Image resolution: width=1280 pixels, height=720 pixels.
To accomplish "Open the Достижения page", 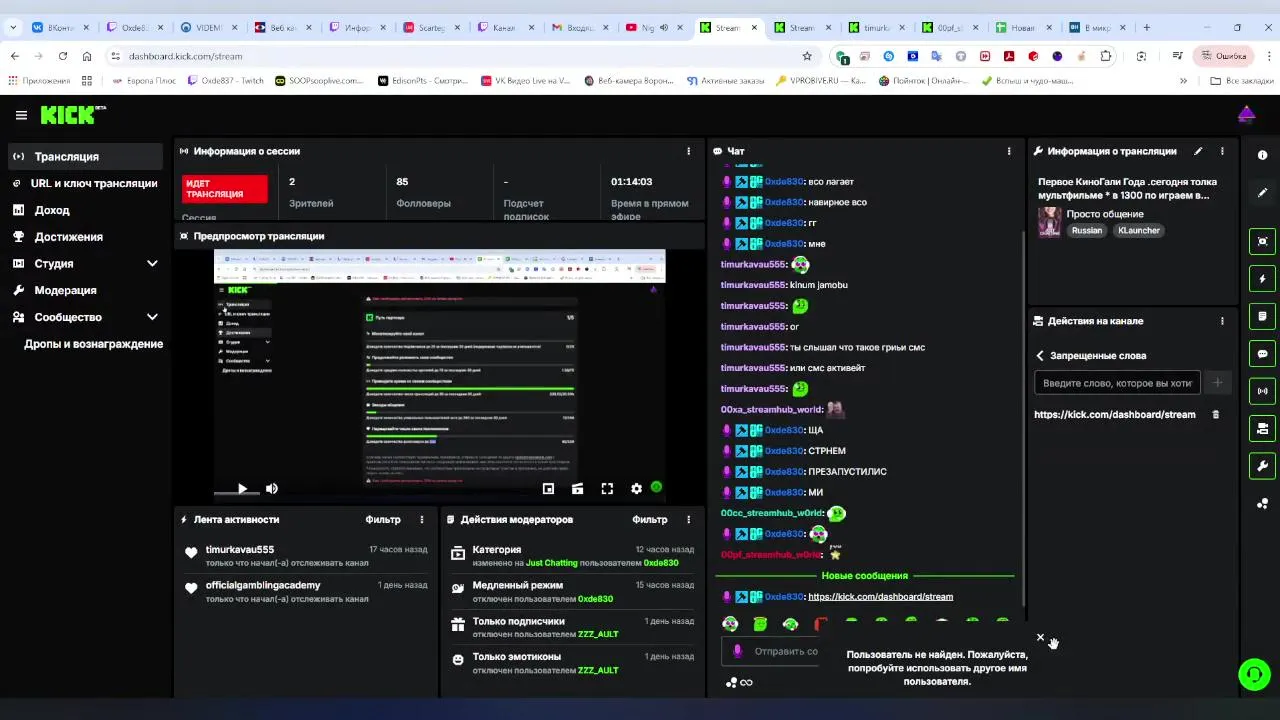I will pos(85,237).
